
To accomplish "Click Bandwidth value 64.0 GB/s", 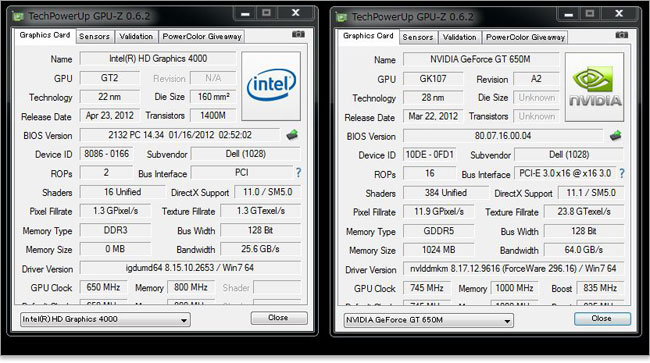I will [584, 250].
